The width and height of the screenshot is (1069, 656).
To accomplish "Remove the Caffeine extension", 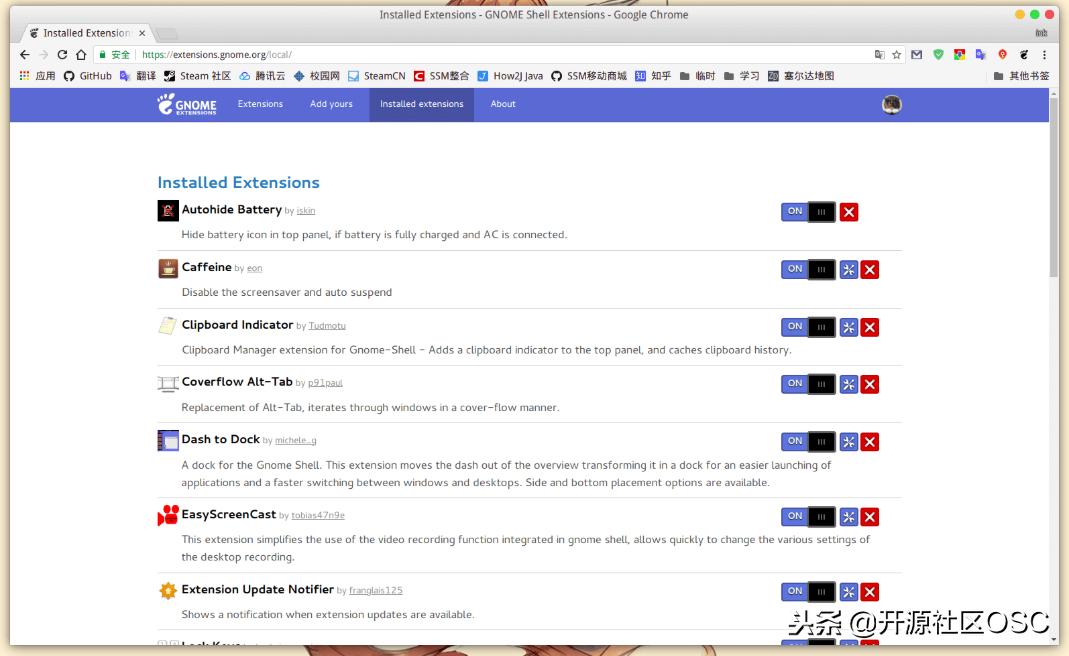I will pyautogui.click(x=870, y=269).
